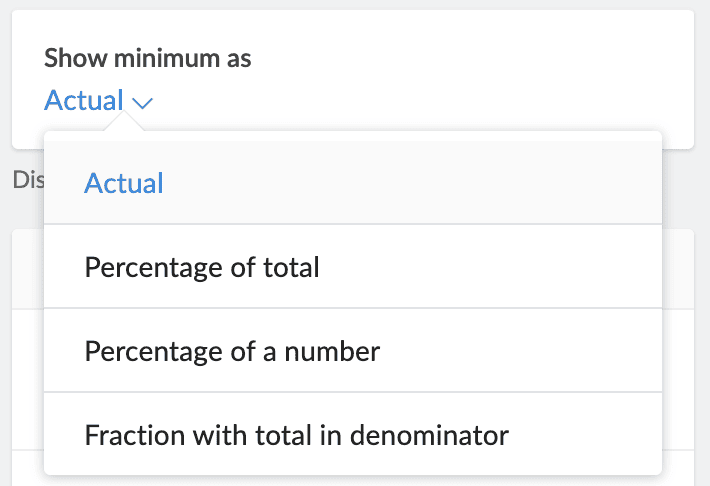
Task: Toggle the downward chevron next to Actual
Action: point(142,102)
